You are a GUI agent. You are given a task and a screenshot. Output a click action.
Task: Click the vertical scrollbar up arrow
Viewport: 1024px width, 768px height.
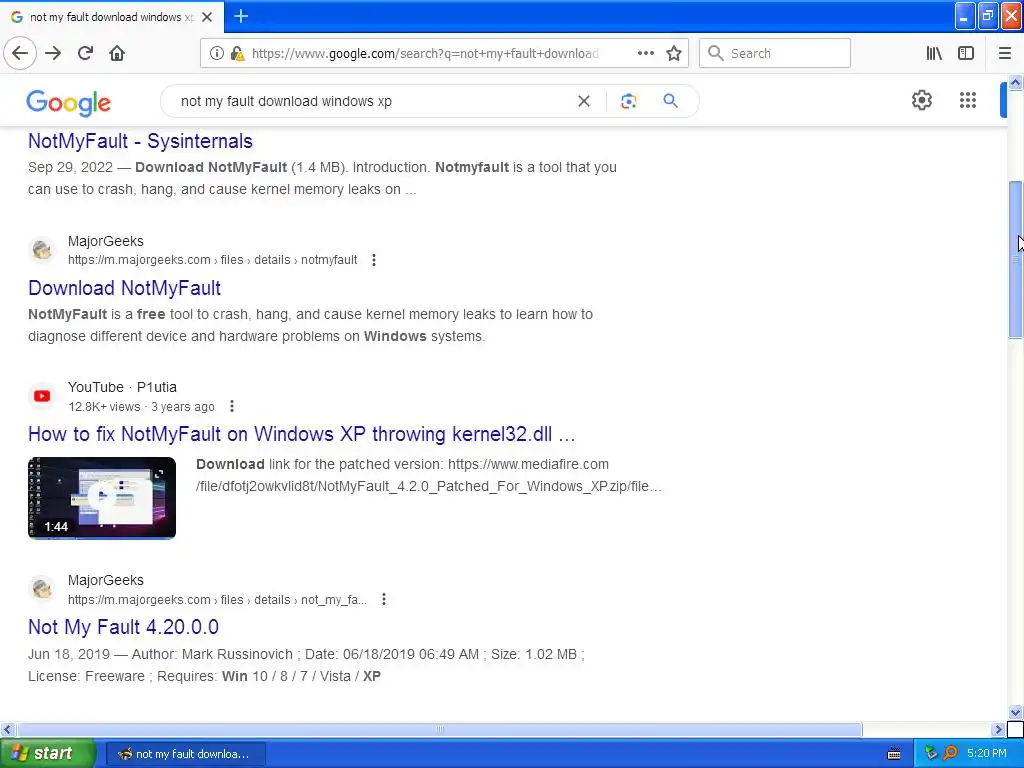tap(1015, 82)
